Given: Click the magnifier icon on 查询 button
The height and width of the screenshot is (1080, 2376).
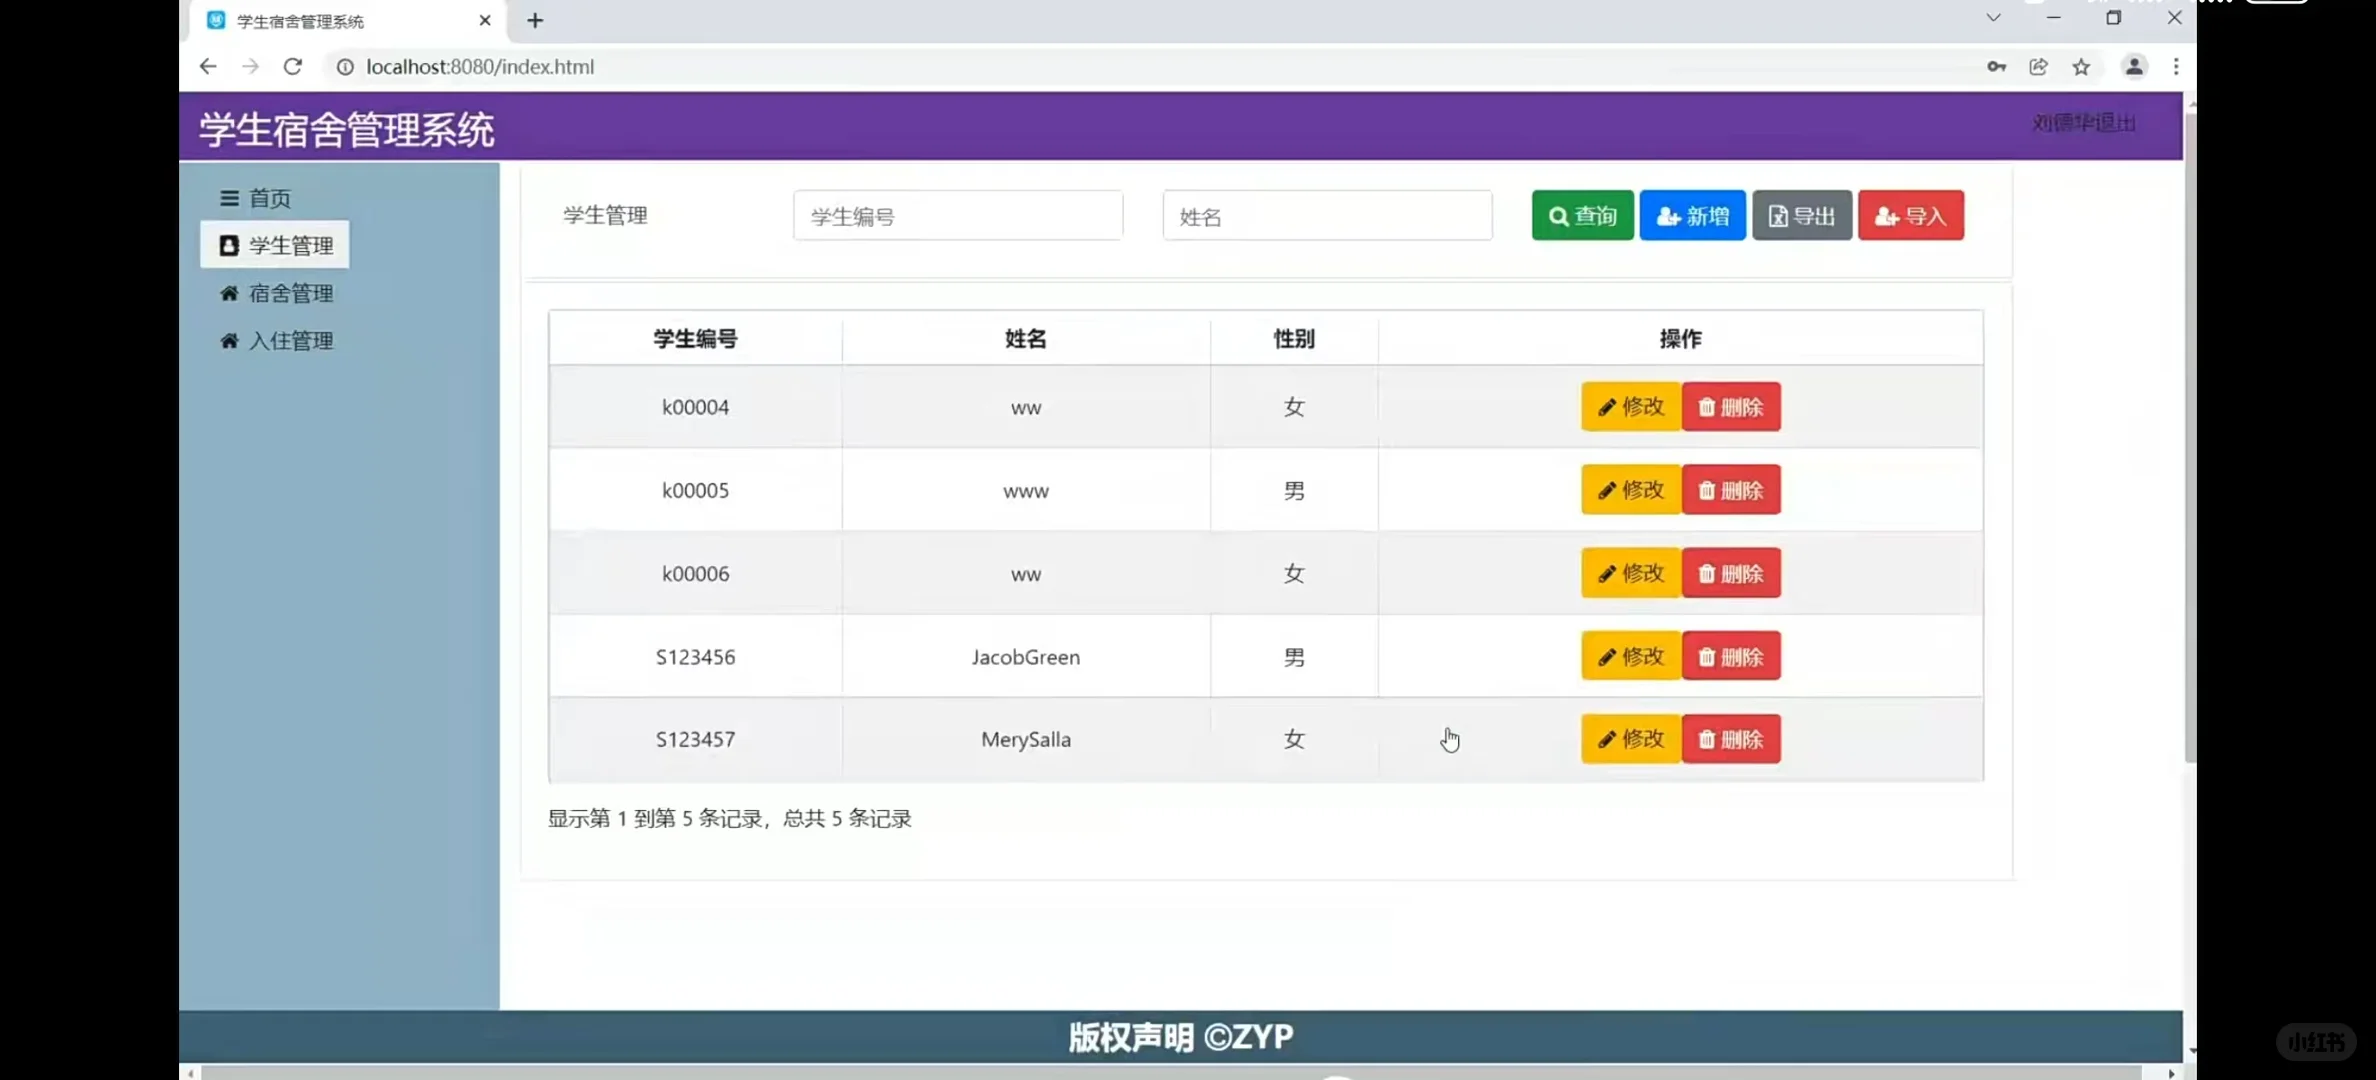Looking at the screenshot, I should [1557, 215].
